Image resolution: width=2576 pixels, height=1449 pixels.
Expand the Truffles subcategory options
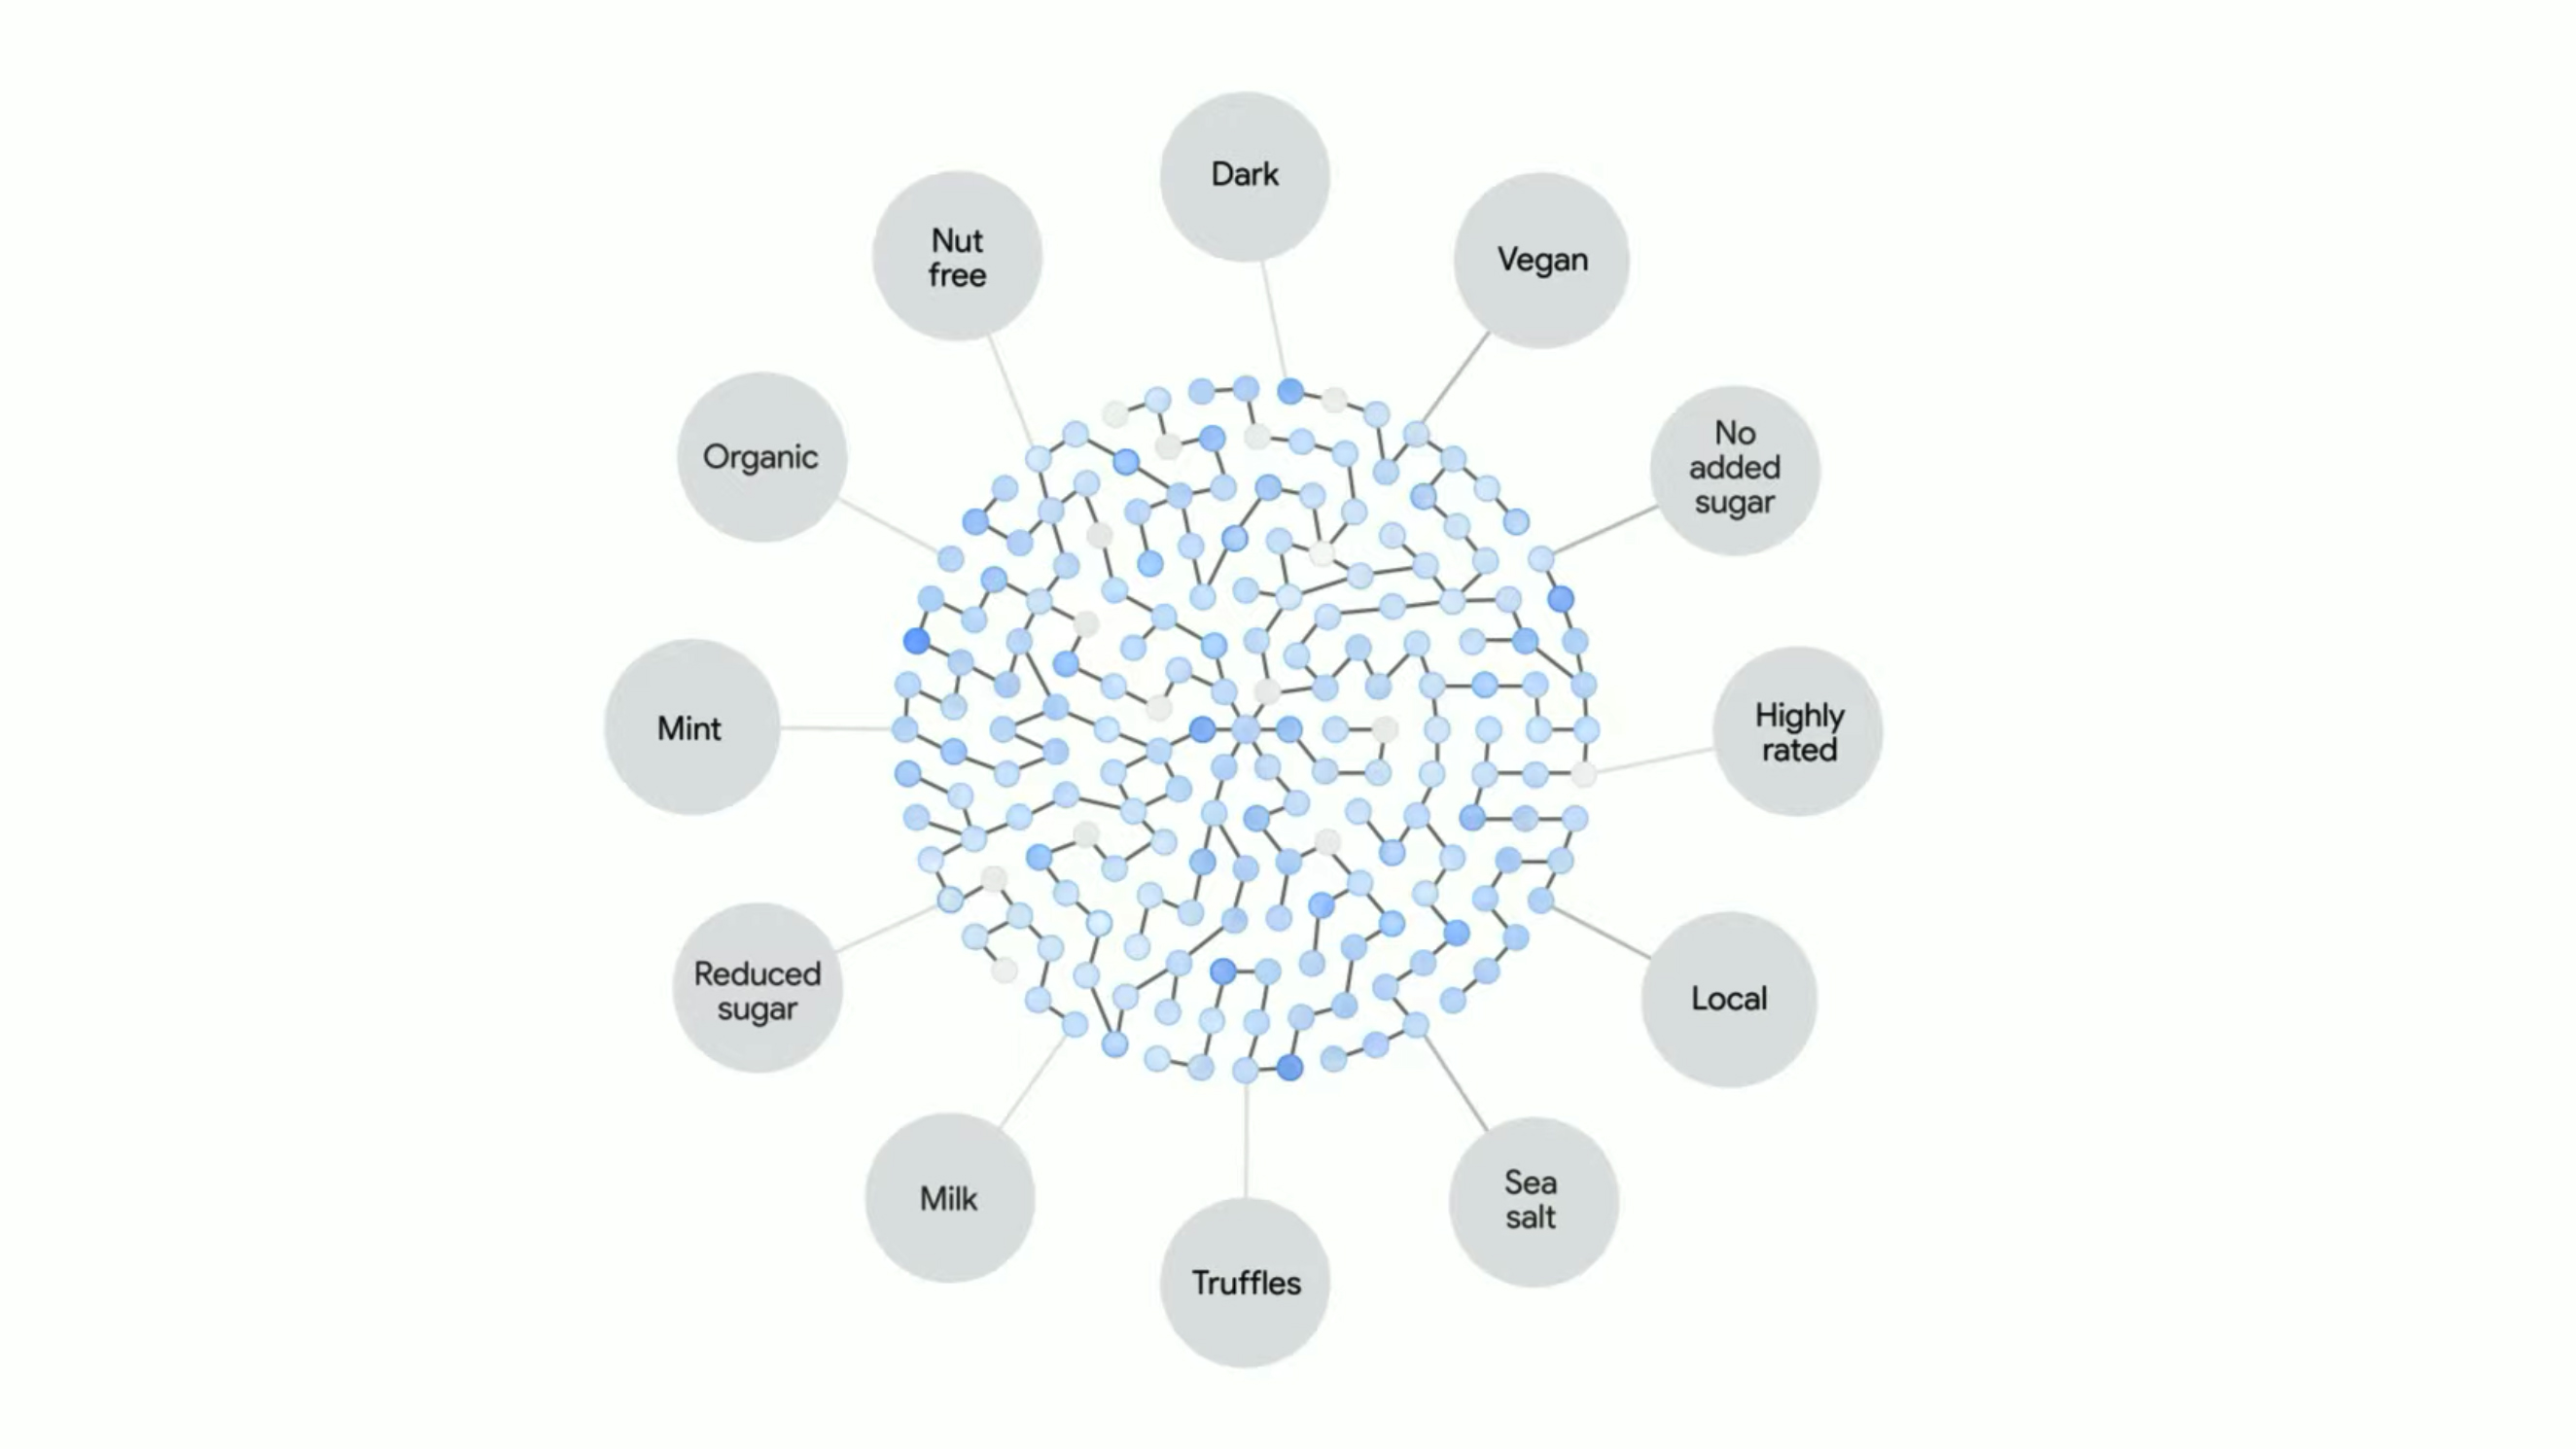pyautogui.click(x=1244, y=1283)
